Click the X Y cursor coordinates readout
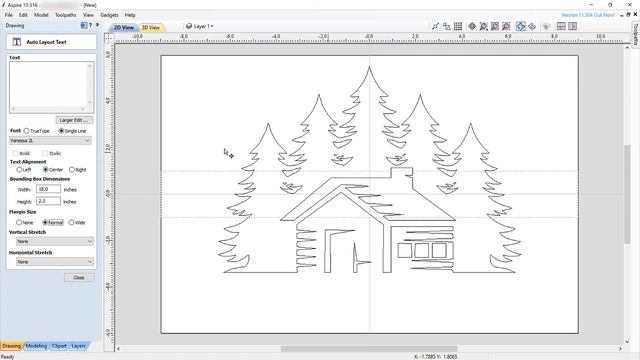The width and height of the screenshot is (640, 360). pos(436,357)
